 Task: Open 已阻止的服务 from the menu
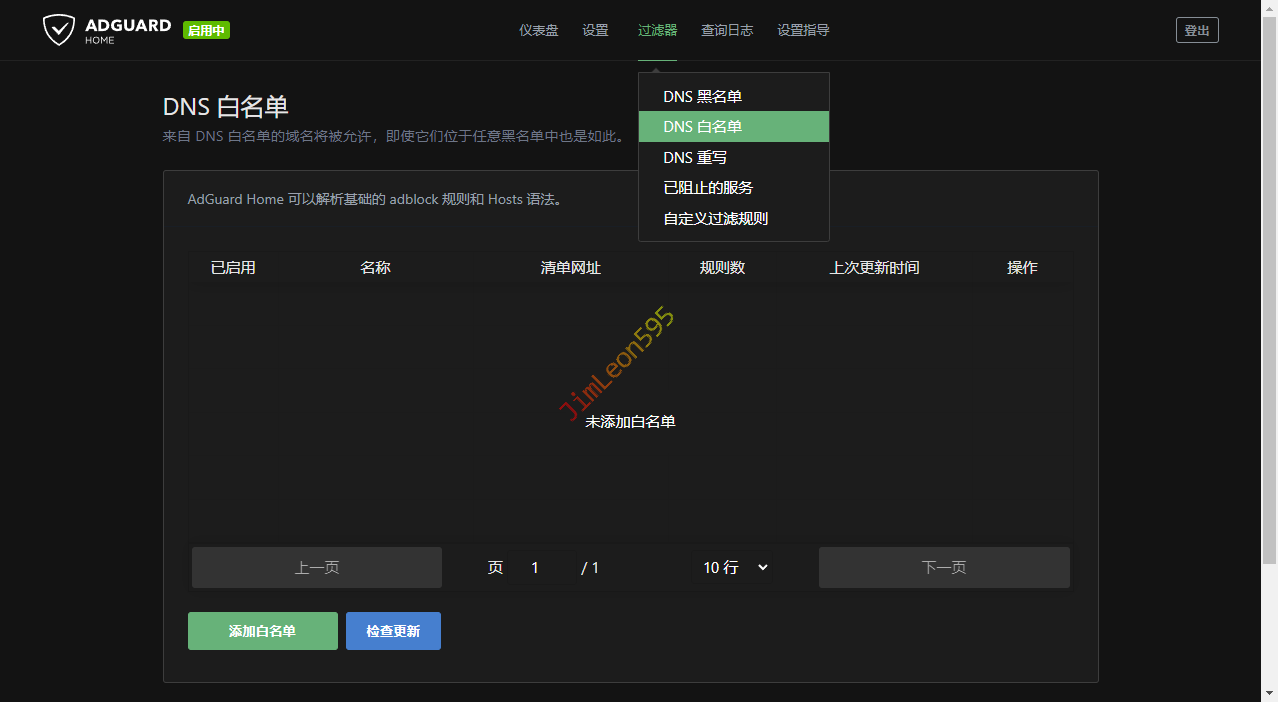point(708,188)
